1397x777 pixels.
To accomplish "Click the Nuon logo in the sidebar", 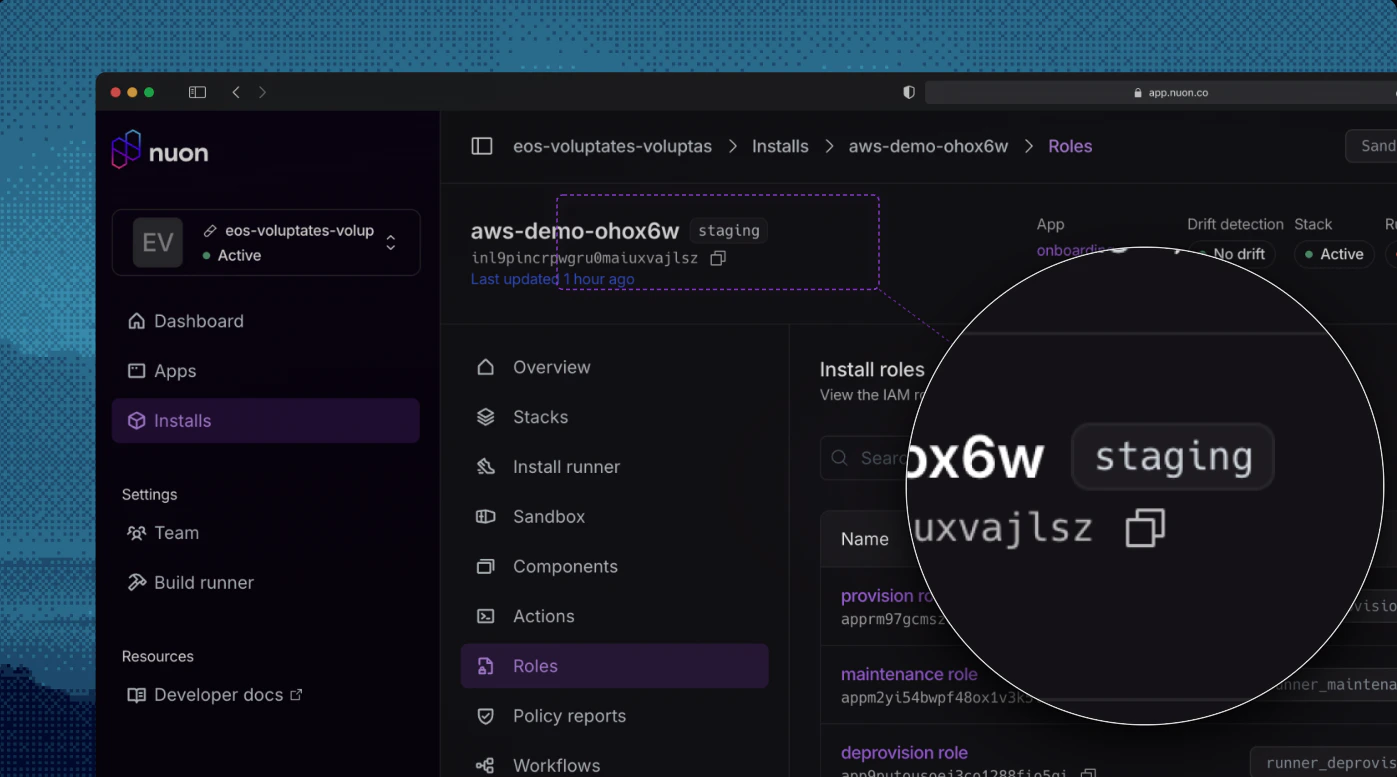I will 160,151.
